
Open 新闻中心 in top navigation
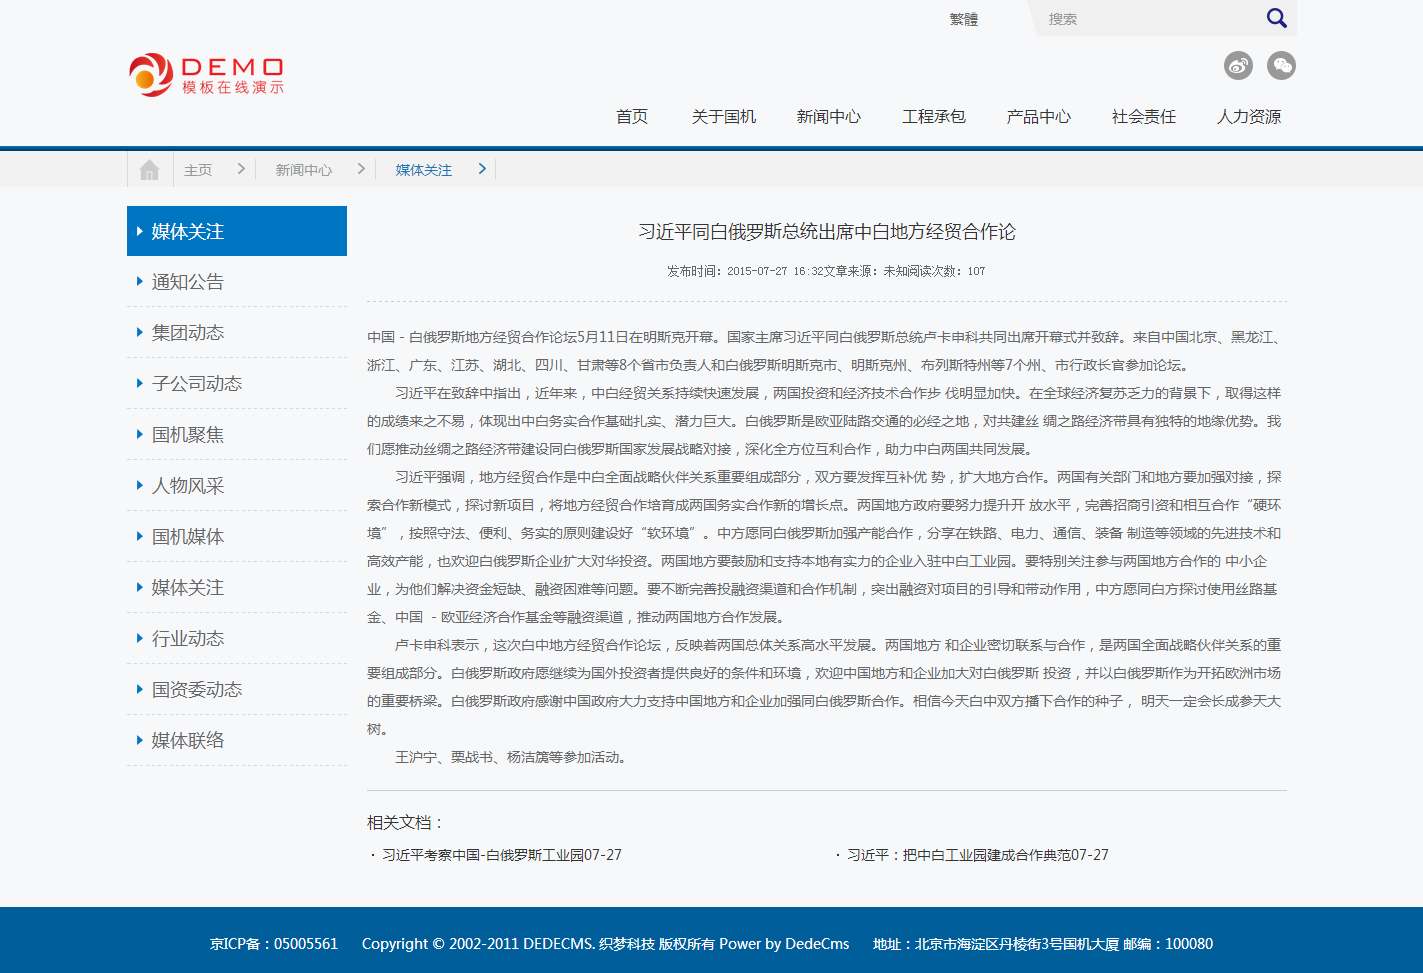(x=828, y=117)
